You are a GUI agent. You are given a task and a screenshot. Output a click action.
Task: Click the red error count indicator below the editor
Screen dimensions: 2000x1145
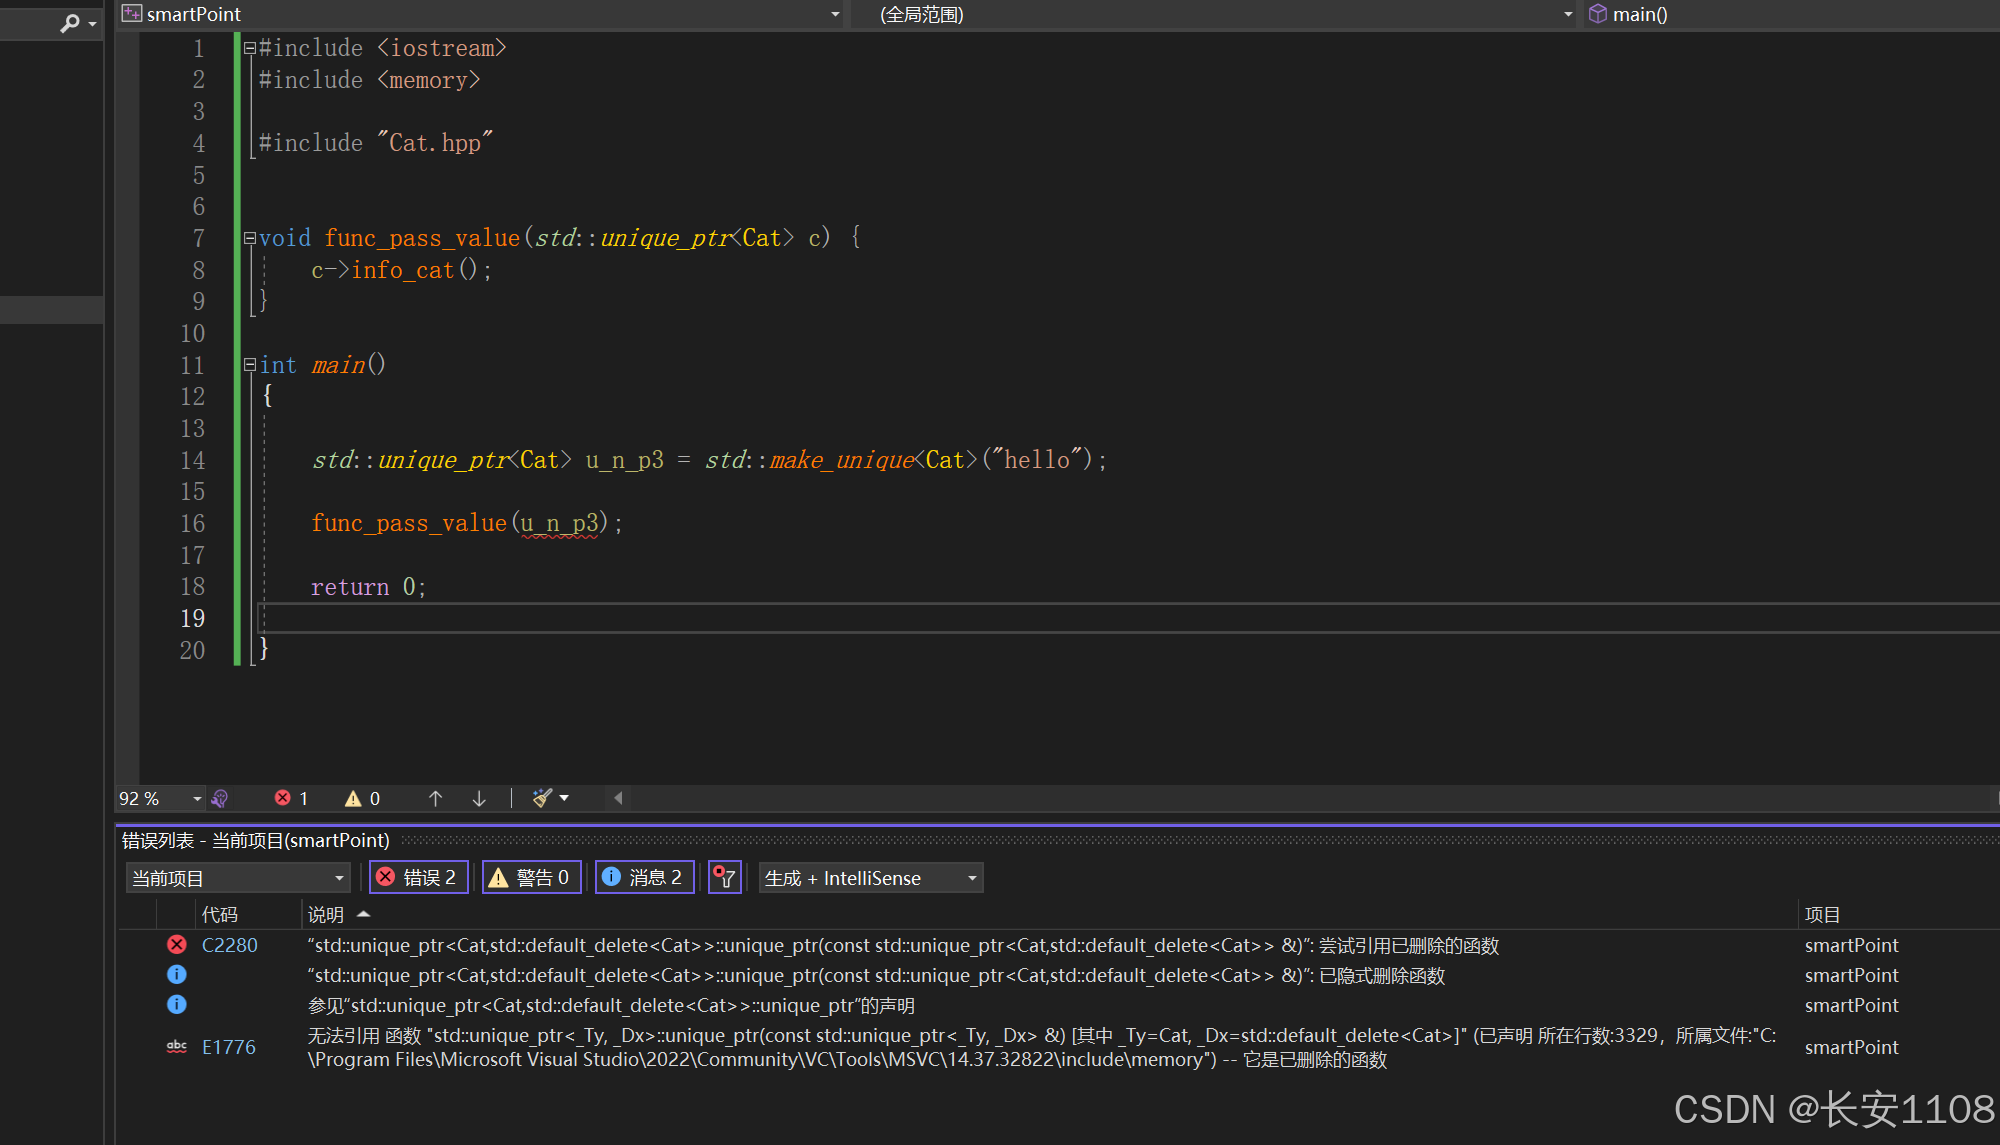[x=291, y=798]
